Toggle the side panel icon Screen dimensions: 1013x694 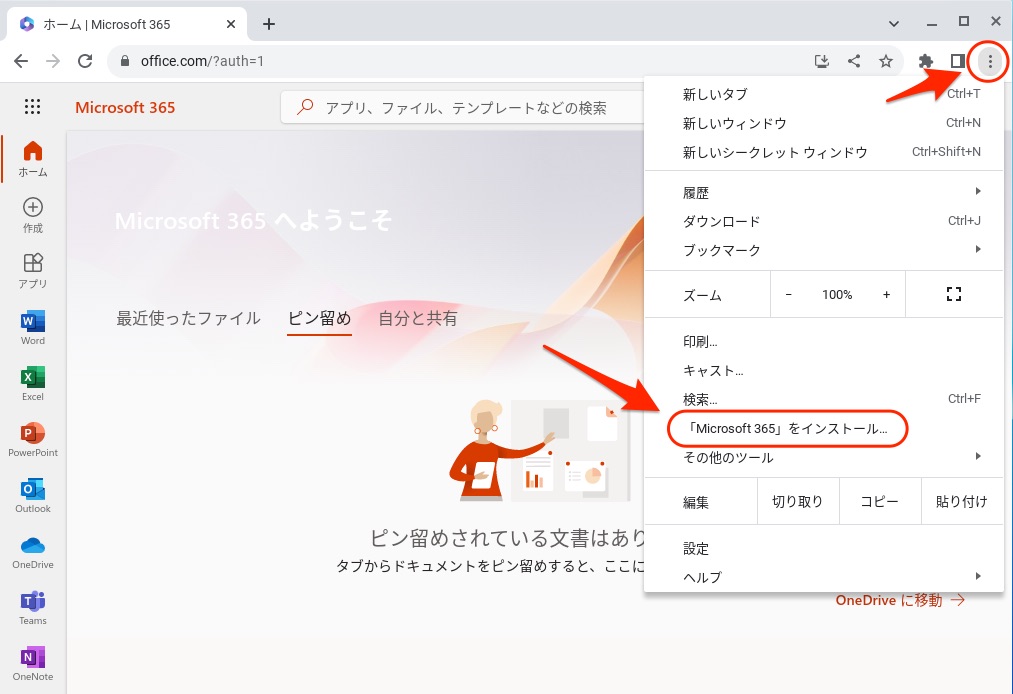click(x=957, y=61)
